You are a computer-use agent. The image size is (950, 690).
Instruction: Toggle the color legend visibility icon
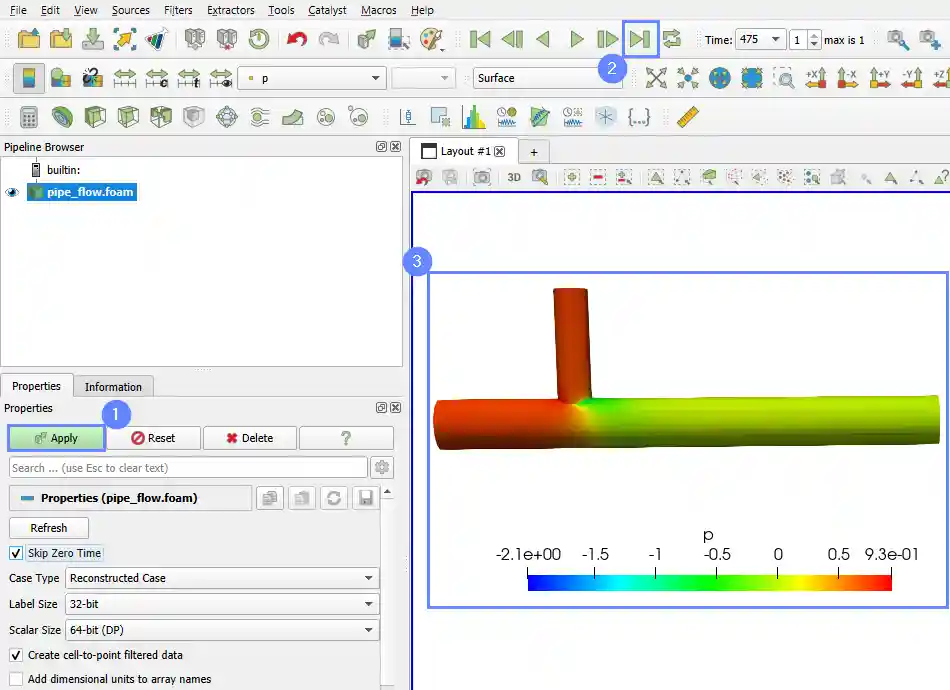point(28,78)
